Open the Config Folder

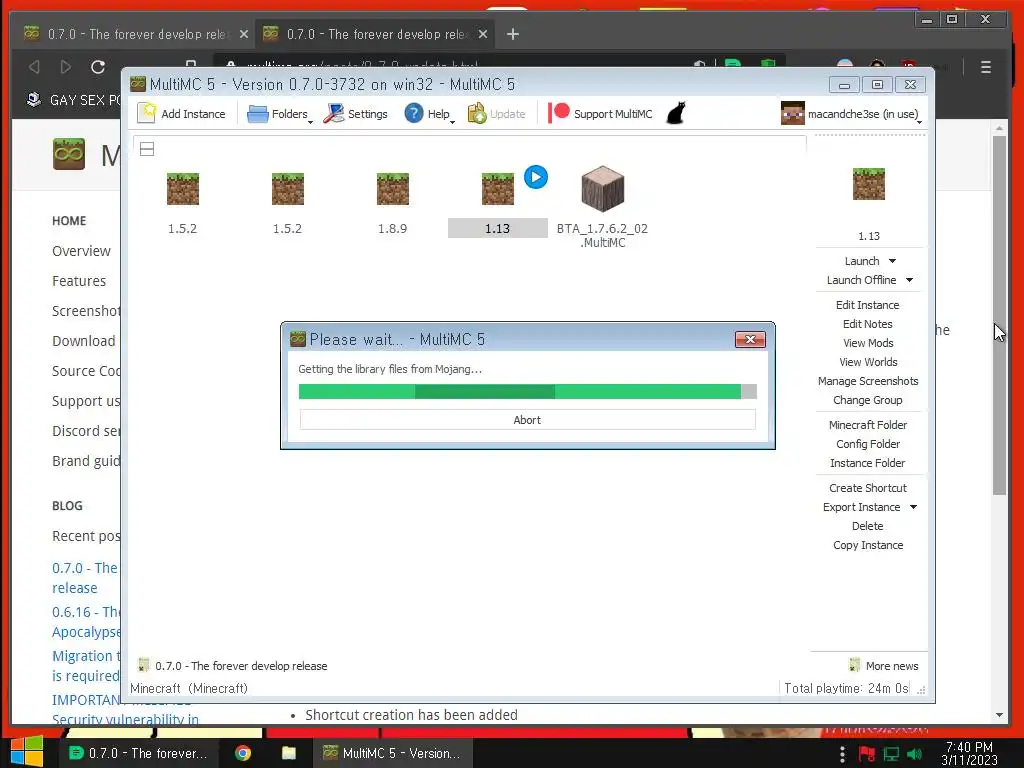point(867,443)
